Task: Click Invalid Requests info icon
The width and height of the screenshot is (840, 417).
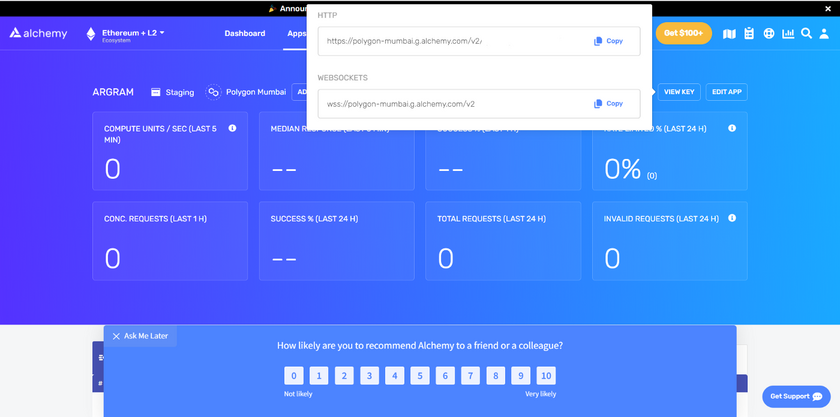Action: pyautogui.click(x=732, y=218)
